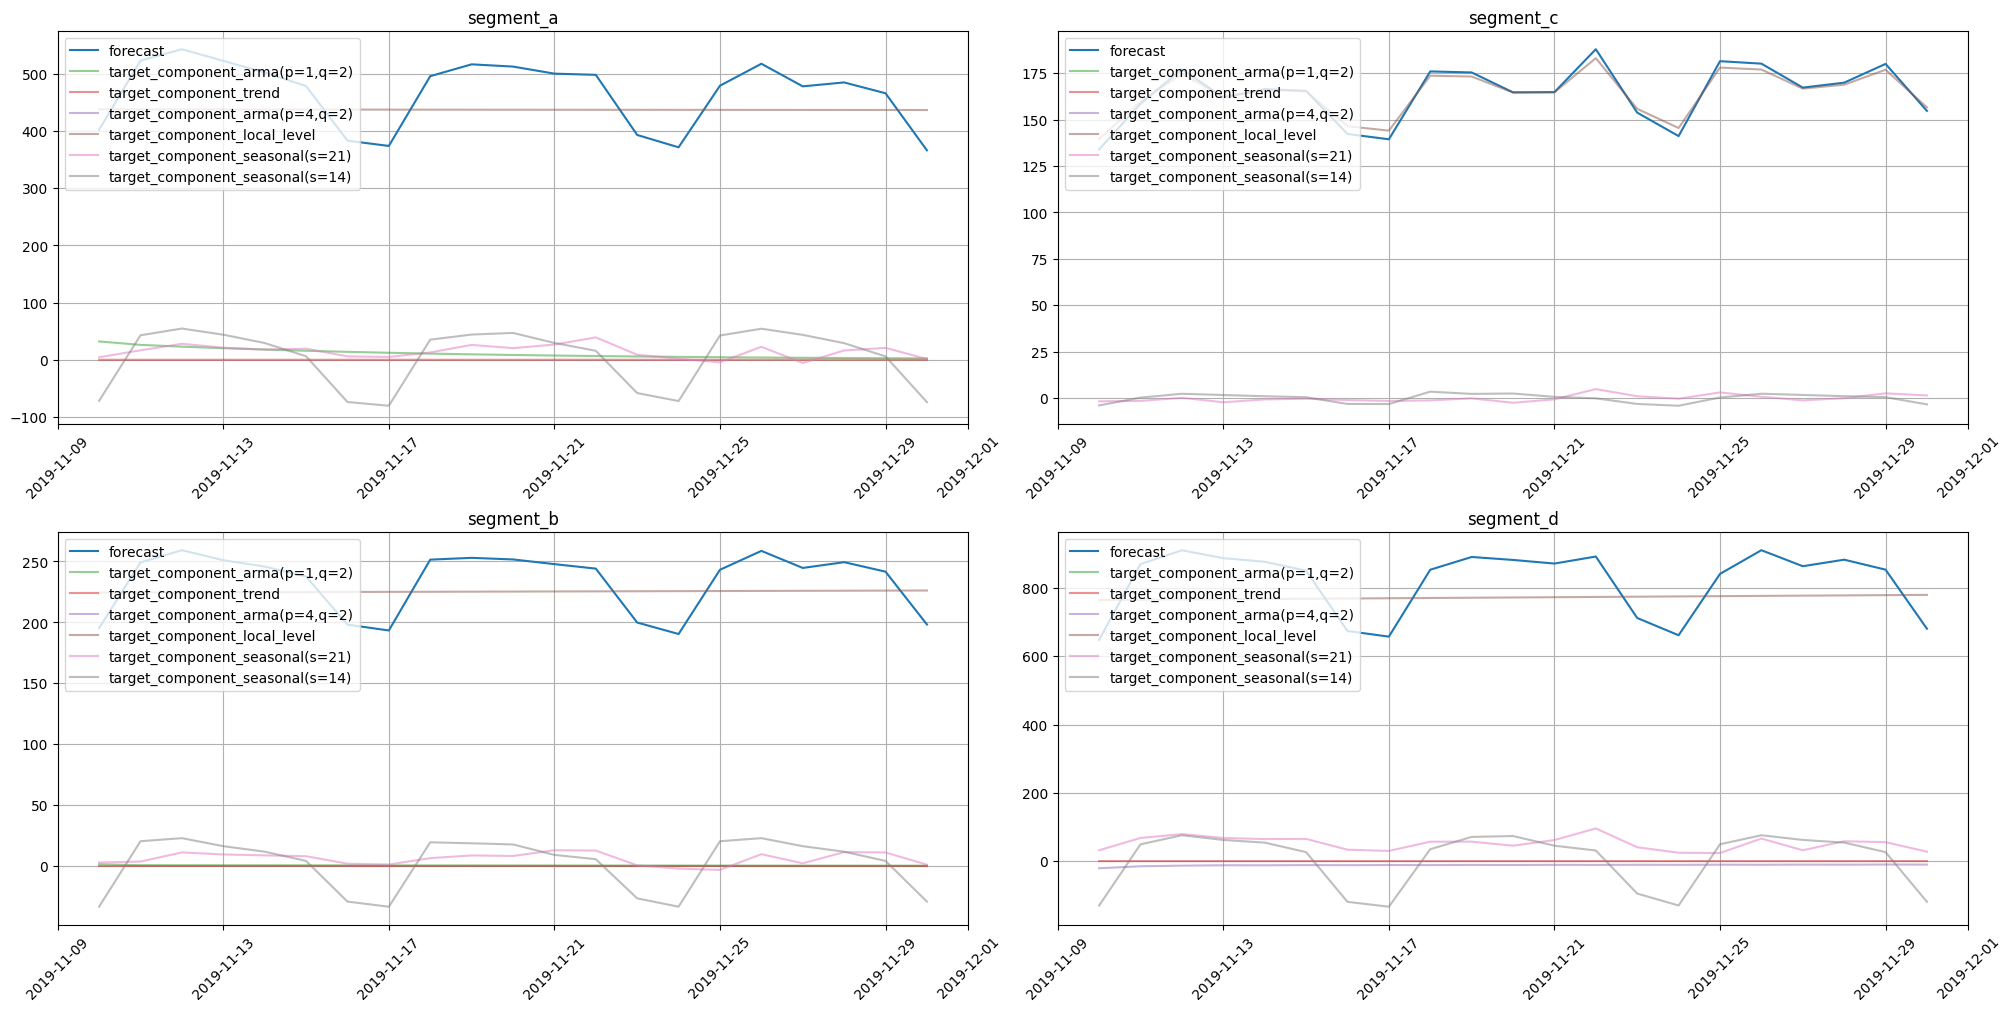Image resolution: width=2011 pixels, height=1011 pixels.
Task: Select 'target_component_seasonal(s=14)' legend label in segment_c
Action: (x=1231, y=177)
